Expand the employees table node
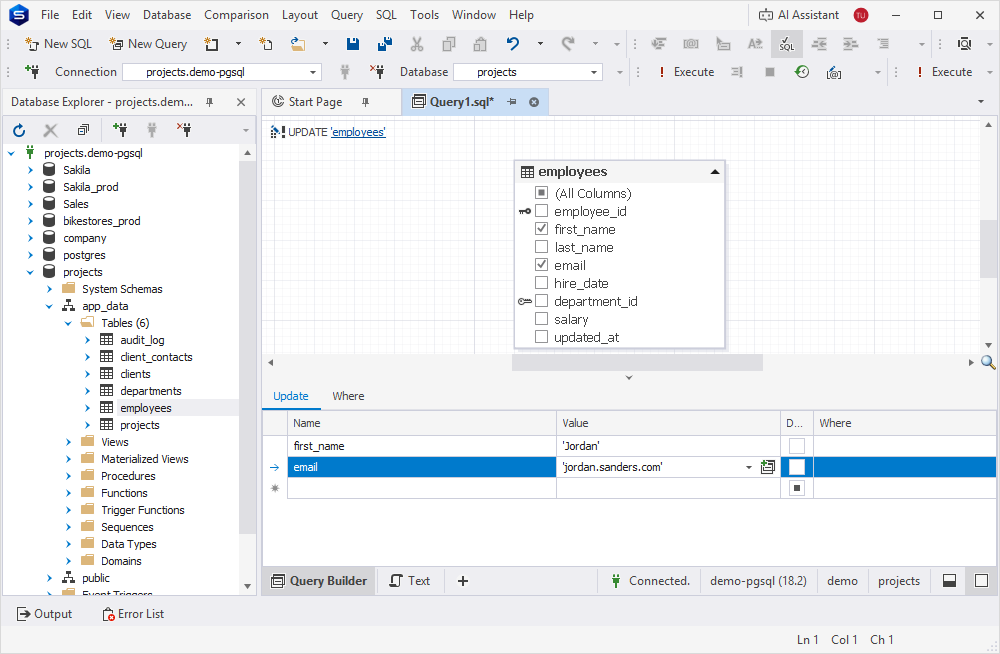The image size is (1000, 654). tap(87, 408)
